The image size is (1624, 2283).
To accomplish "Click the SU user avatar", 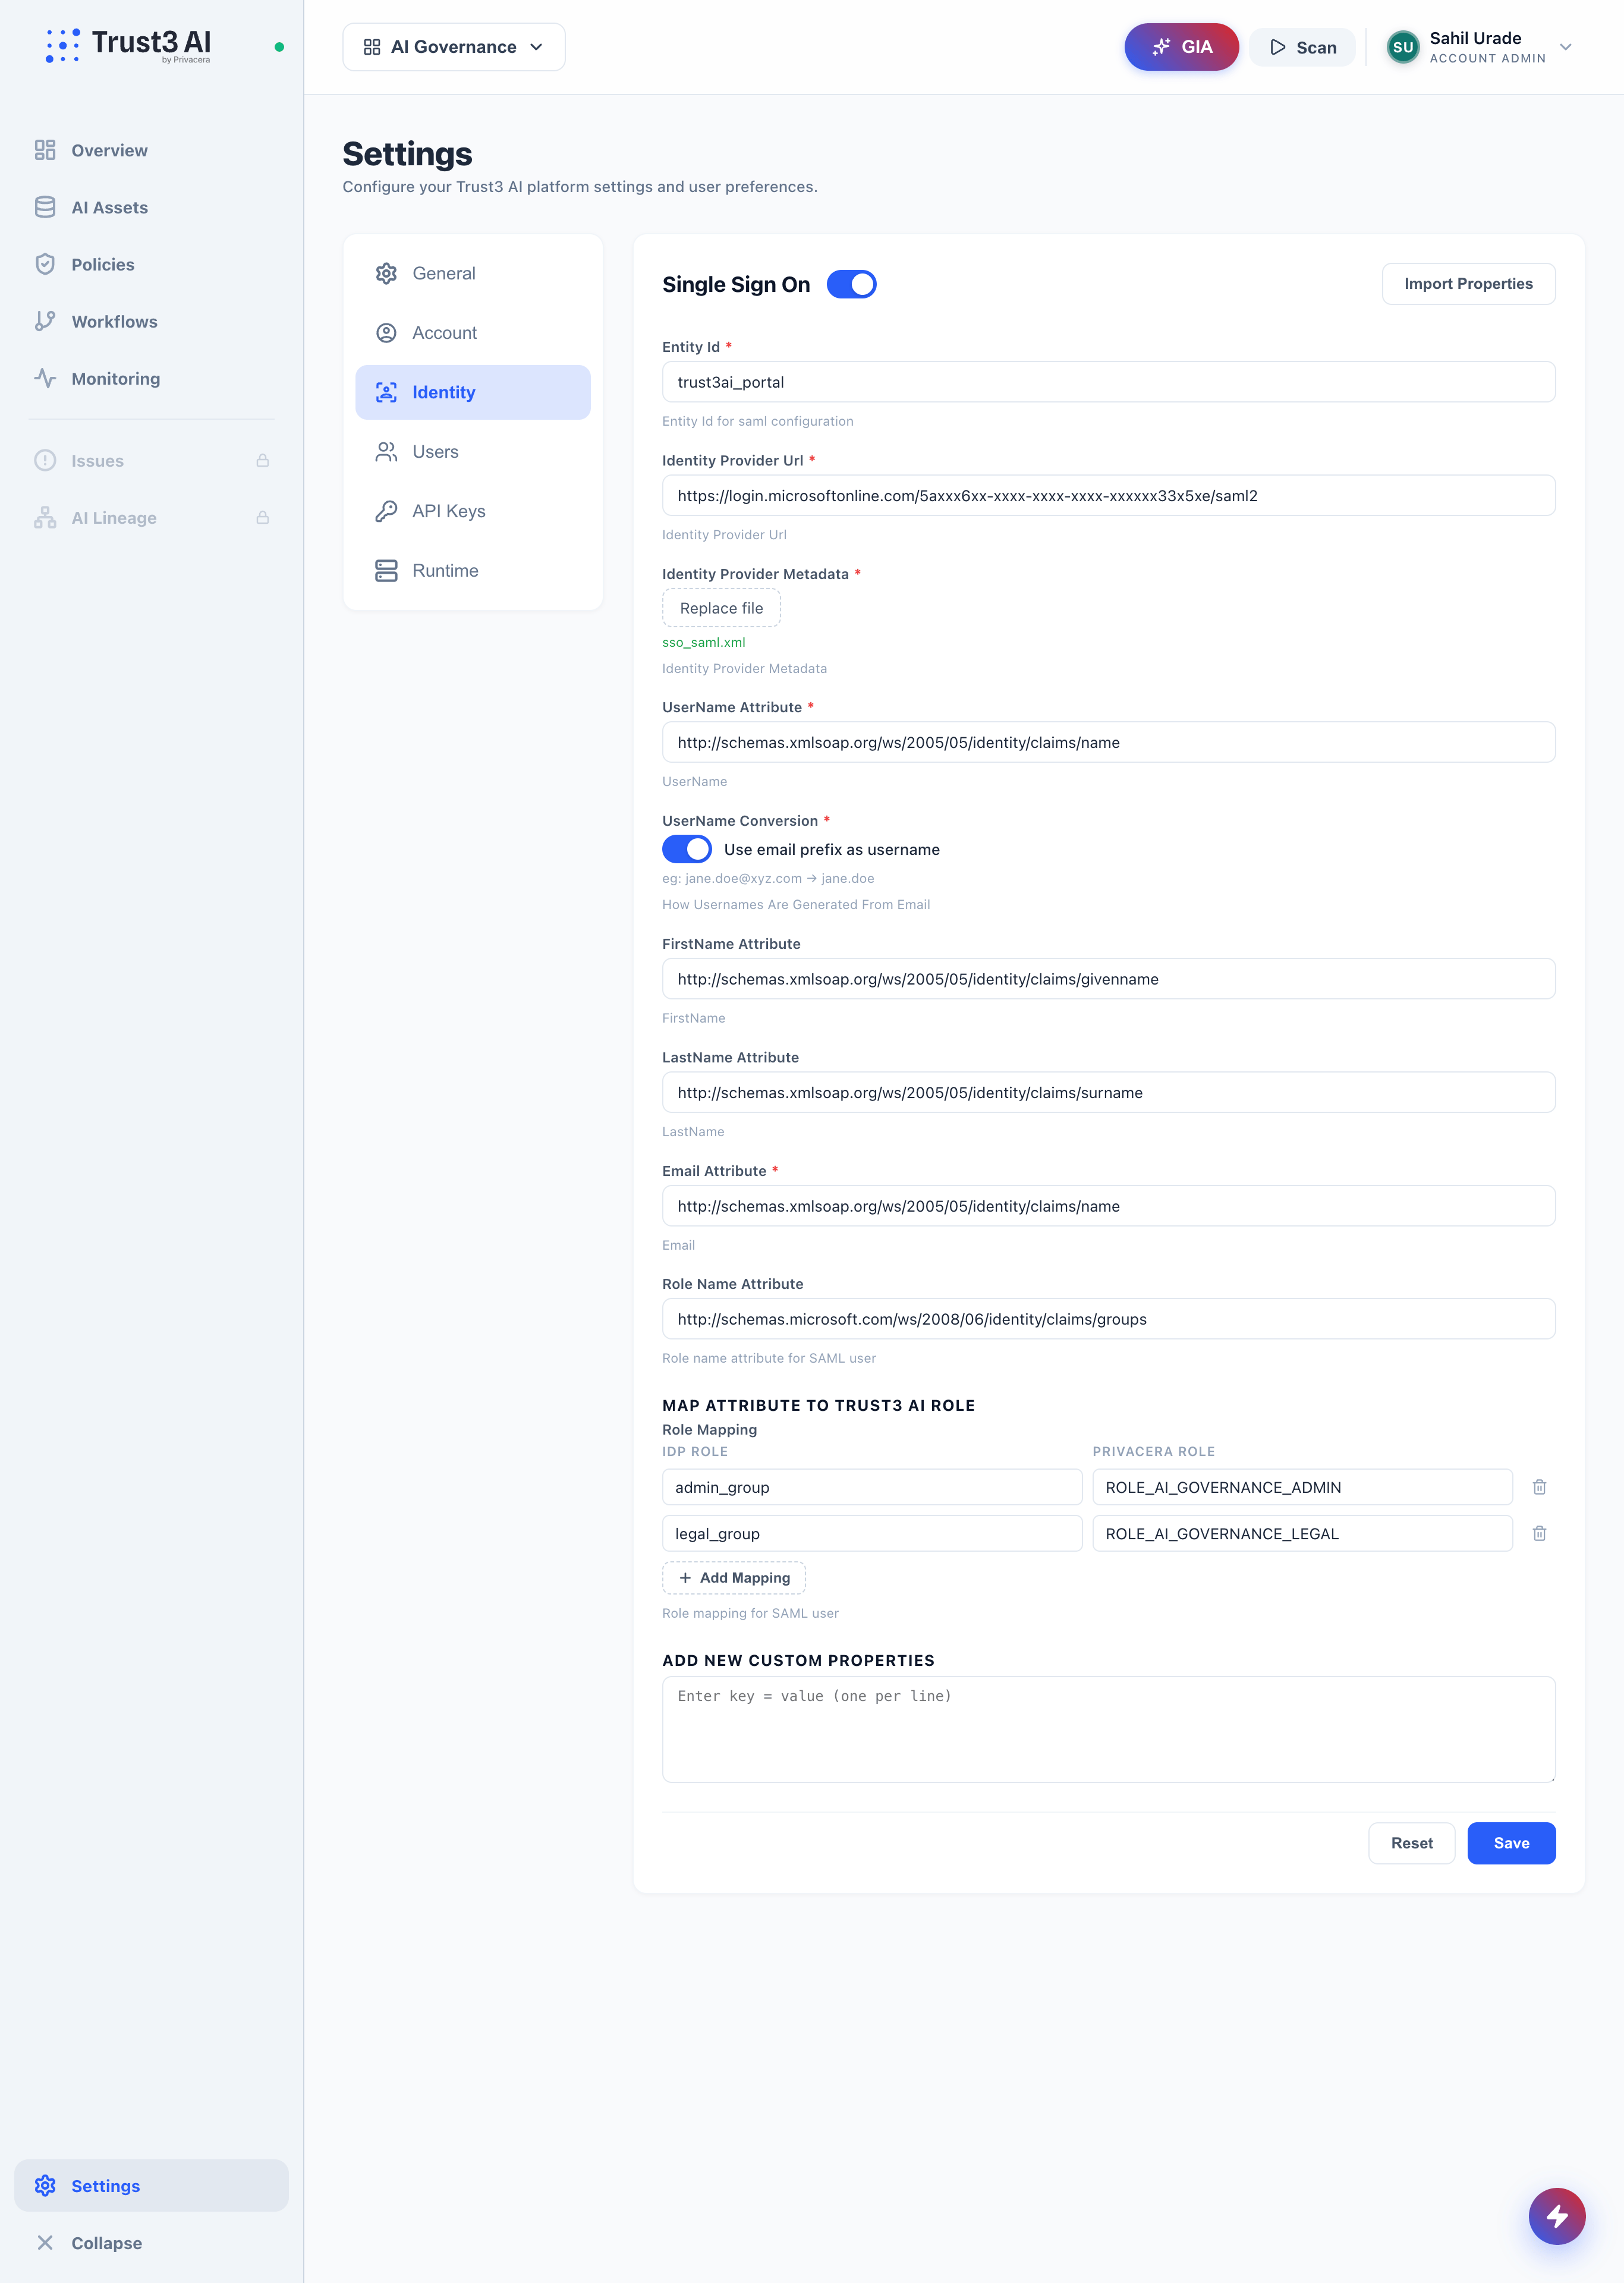I will 1402,47.
